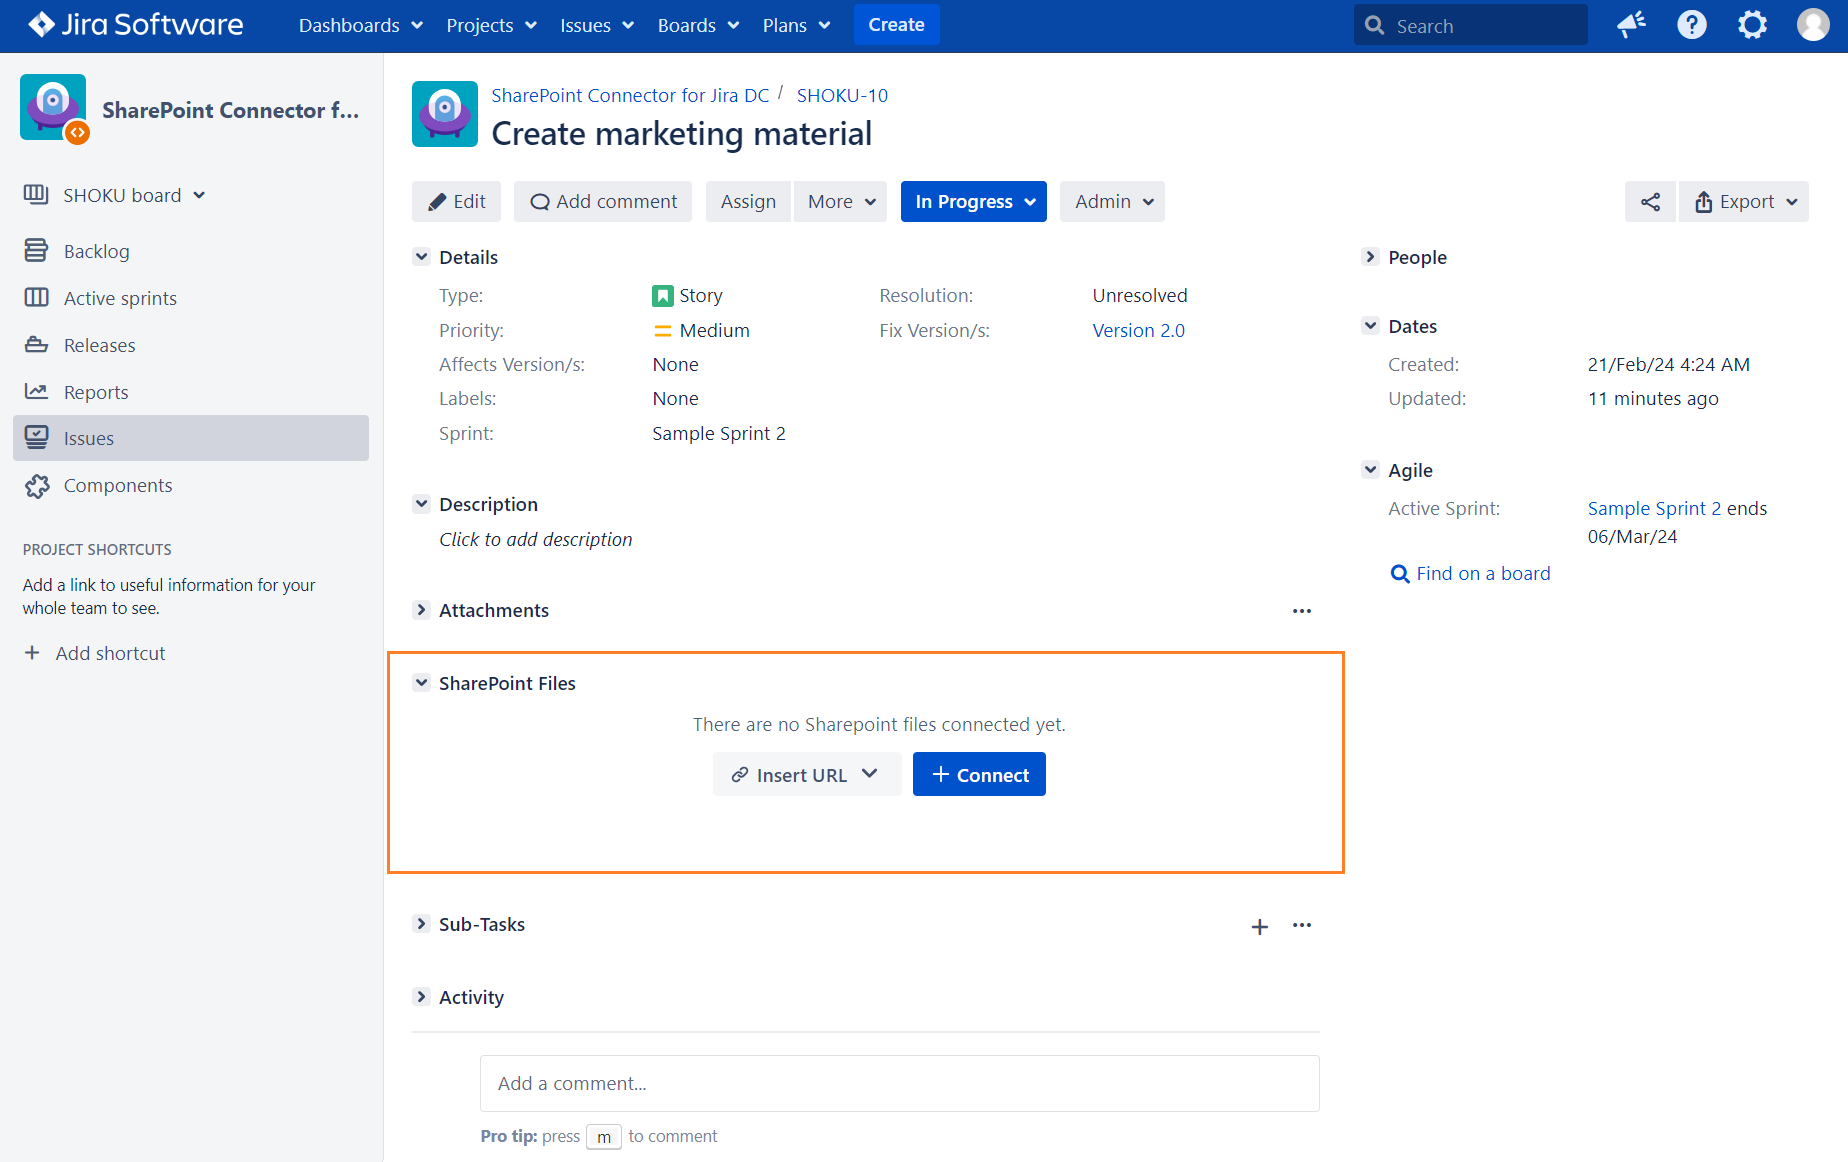This screenshot has width=1848, height=1162.
Task: Open the Attachments ellipsis menu
Action: tap(1301, 611)
